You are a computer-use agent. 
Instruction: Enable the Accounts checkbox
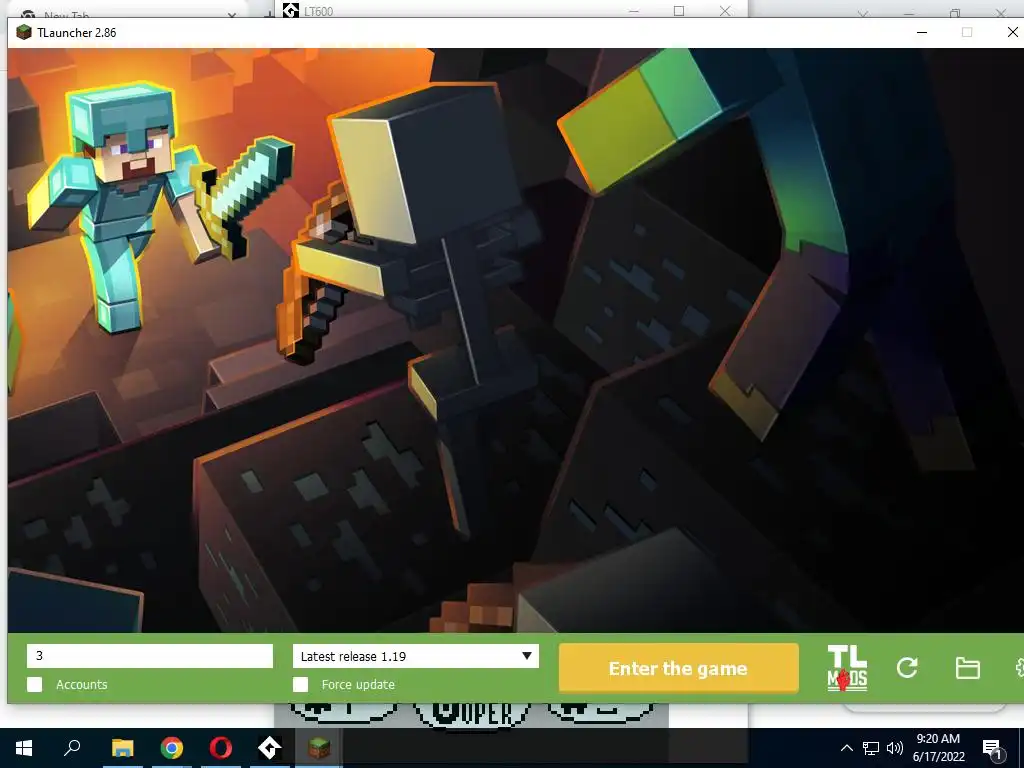pyautogui.click(x=35, y=684)
